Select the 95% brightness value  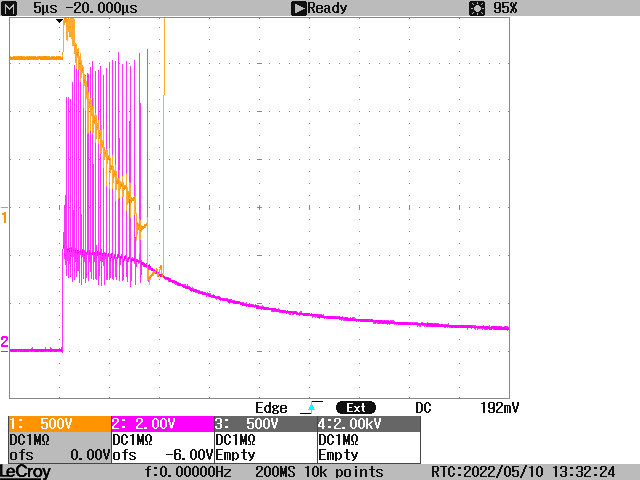coord(505,8)
